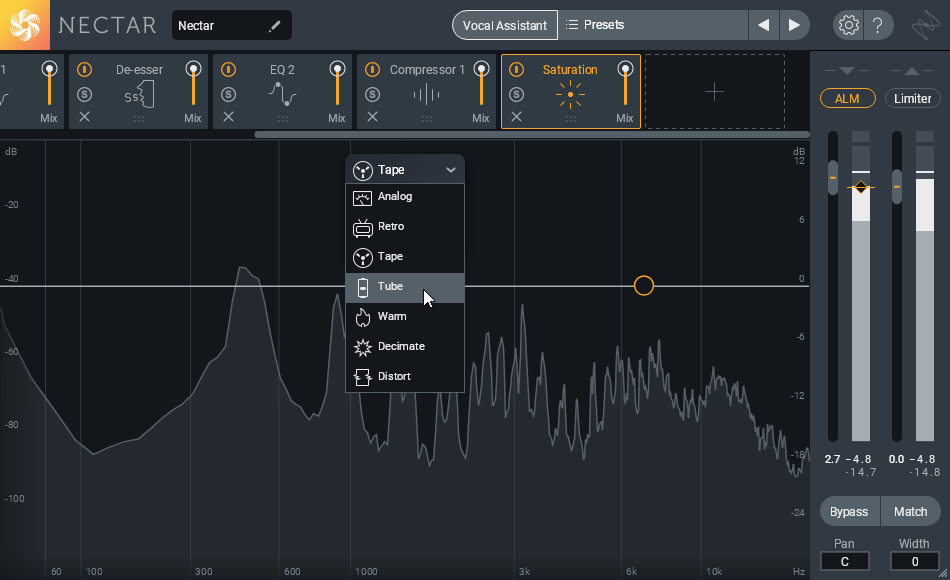Choose Analog saturation mode

pyautogui.click(x=405, y=197)
